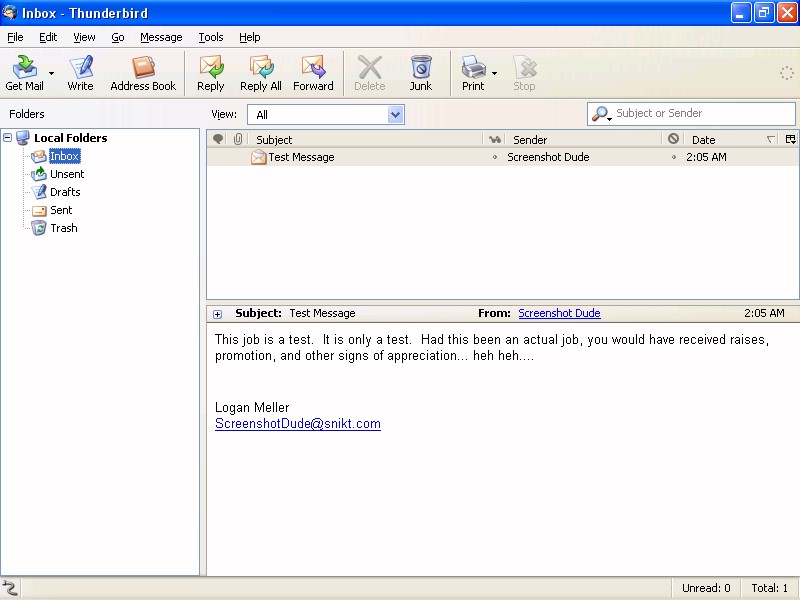Click sender Screenshot Dude in message list

click(548, 157)
